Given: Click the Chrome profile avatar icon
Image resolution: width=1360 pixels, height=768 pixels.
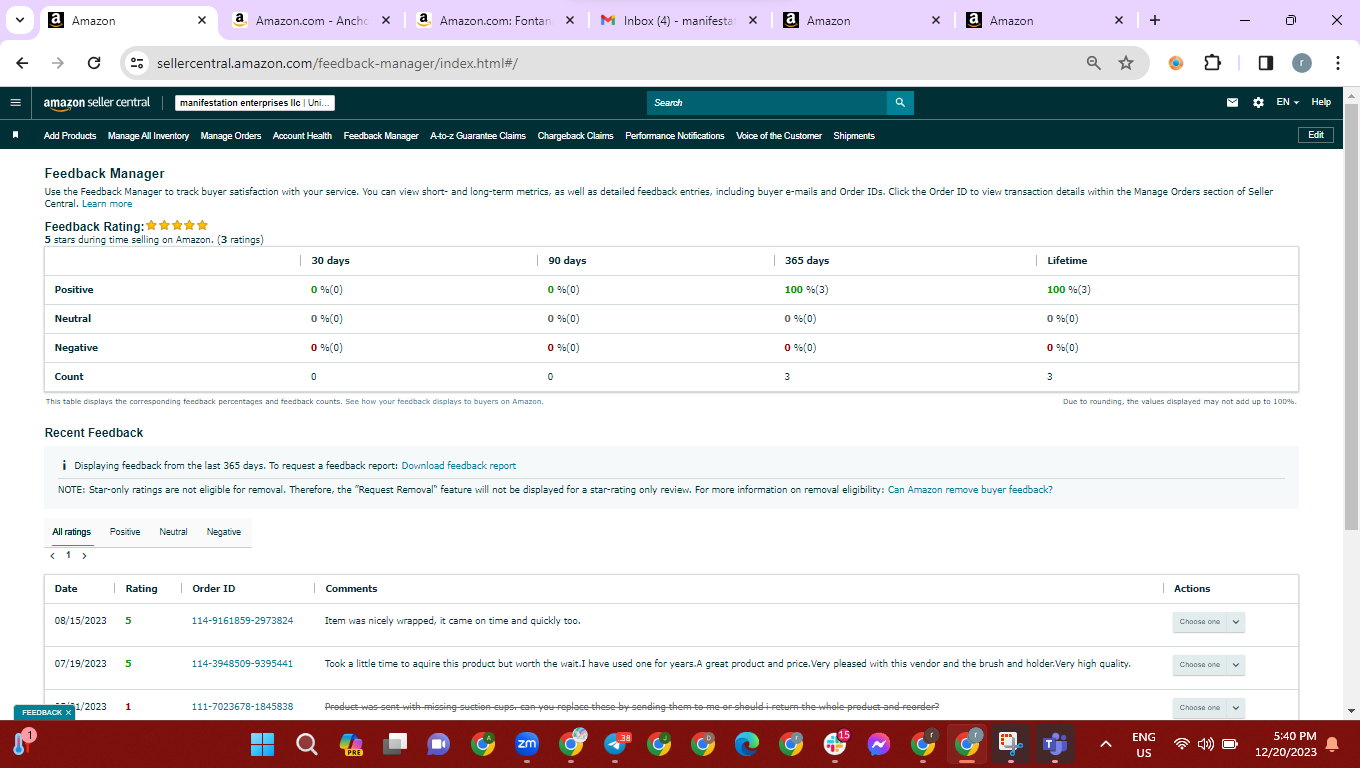Looking at the screenshot, I should (x=1301, y=63).
